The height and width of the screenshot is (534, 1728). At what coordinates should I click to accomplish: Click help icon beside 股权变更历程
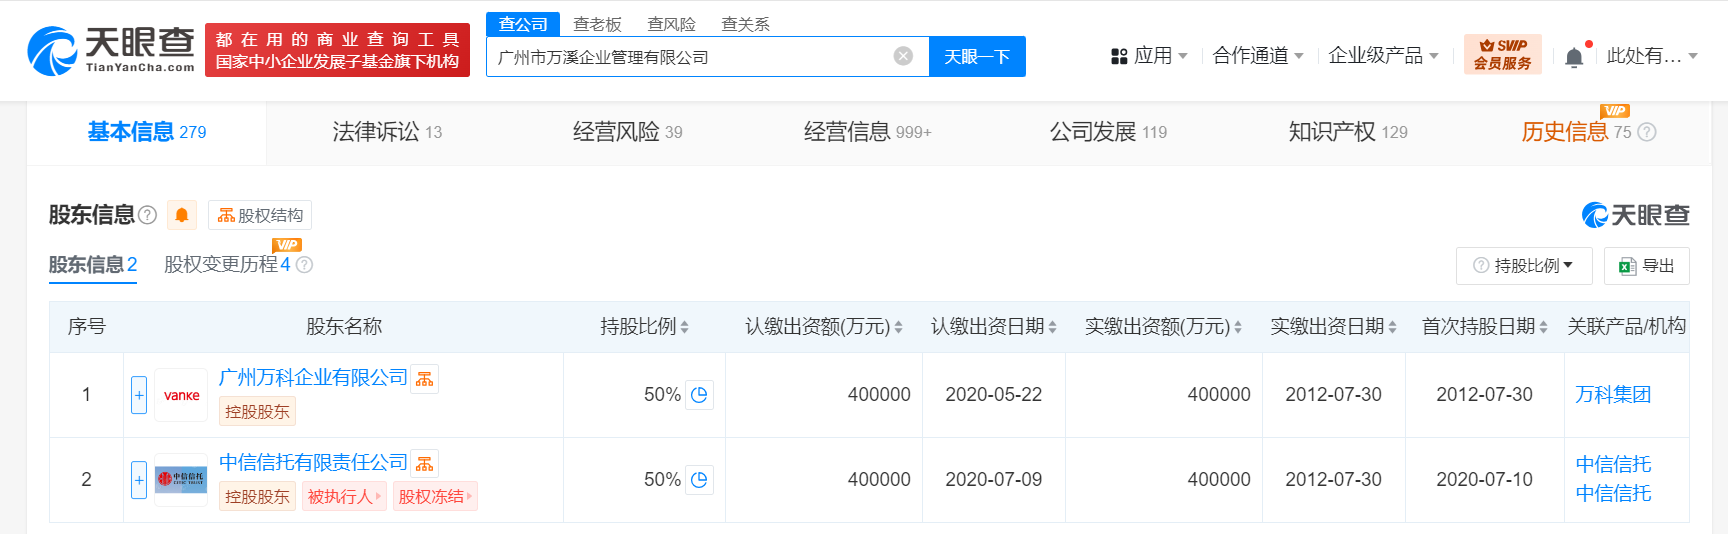(304, 265)
